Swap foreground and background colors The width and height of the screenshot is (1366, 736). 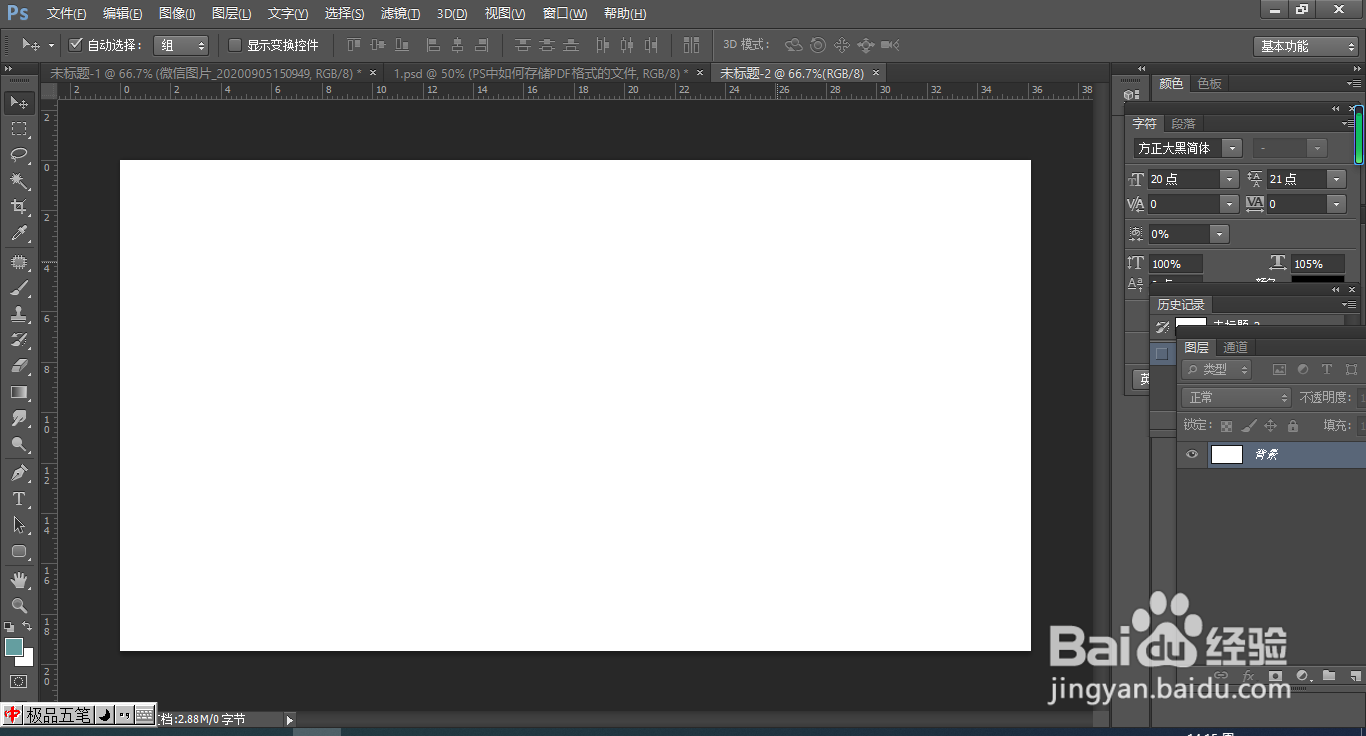pos(28,626)
